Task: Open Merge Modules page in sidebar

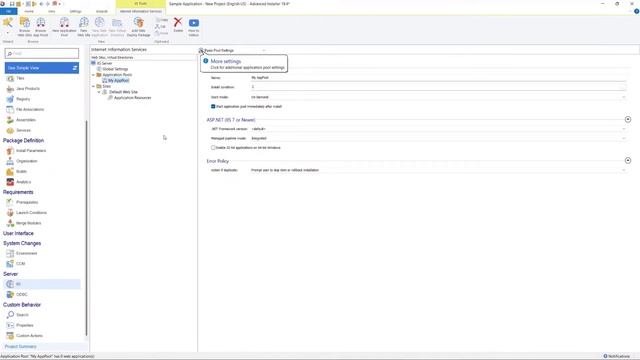Action: (x=24, y=223)
